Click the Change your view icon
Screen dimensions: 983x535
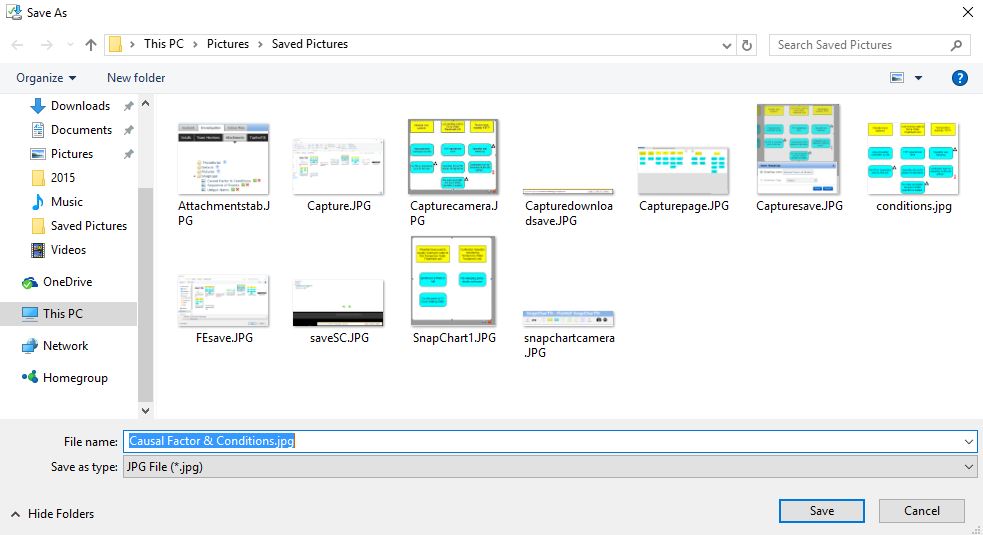click(897, 78)
